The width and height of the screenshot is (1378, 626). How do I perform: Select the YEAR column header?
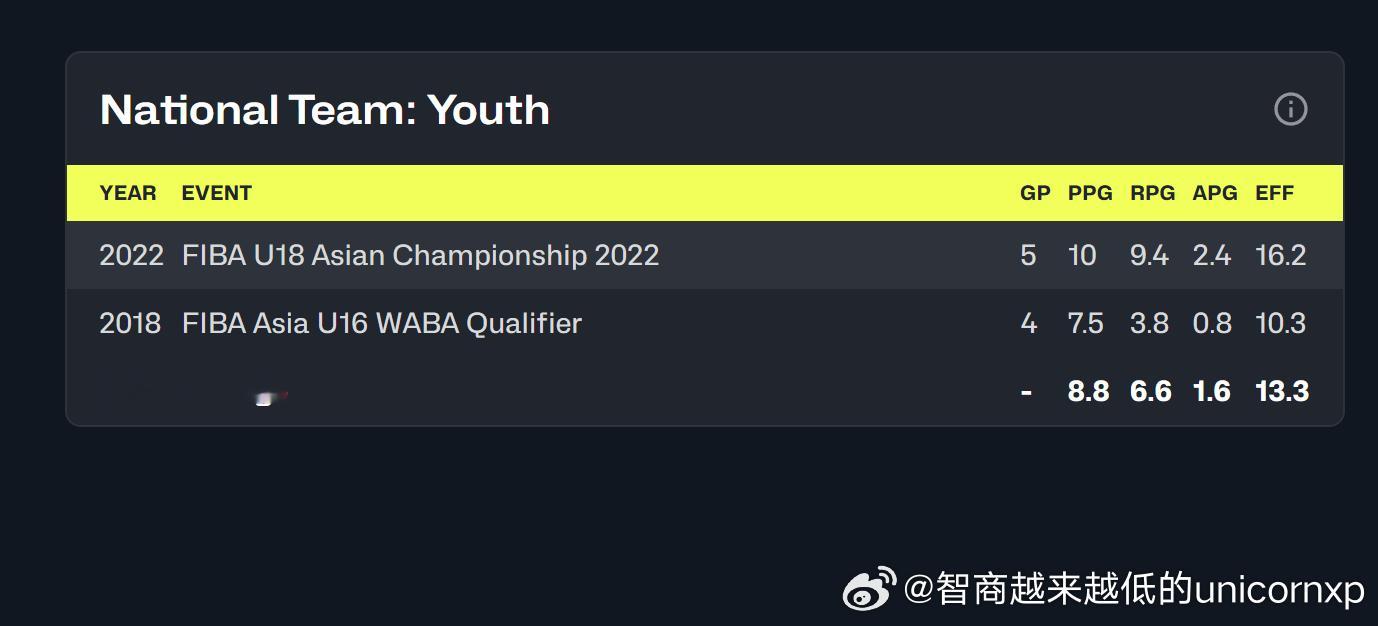[128, 193]
